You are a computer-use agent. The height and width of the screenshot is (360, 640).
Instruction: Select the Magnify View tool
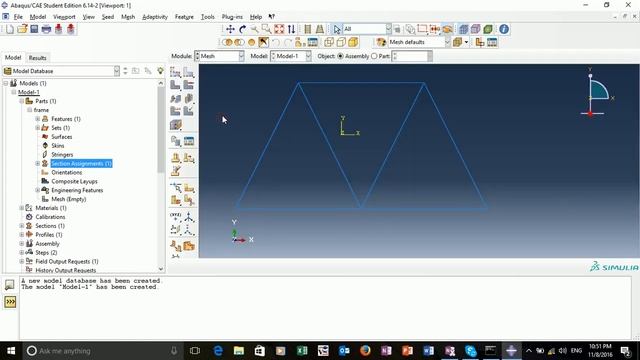[254, 29]
